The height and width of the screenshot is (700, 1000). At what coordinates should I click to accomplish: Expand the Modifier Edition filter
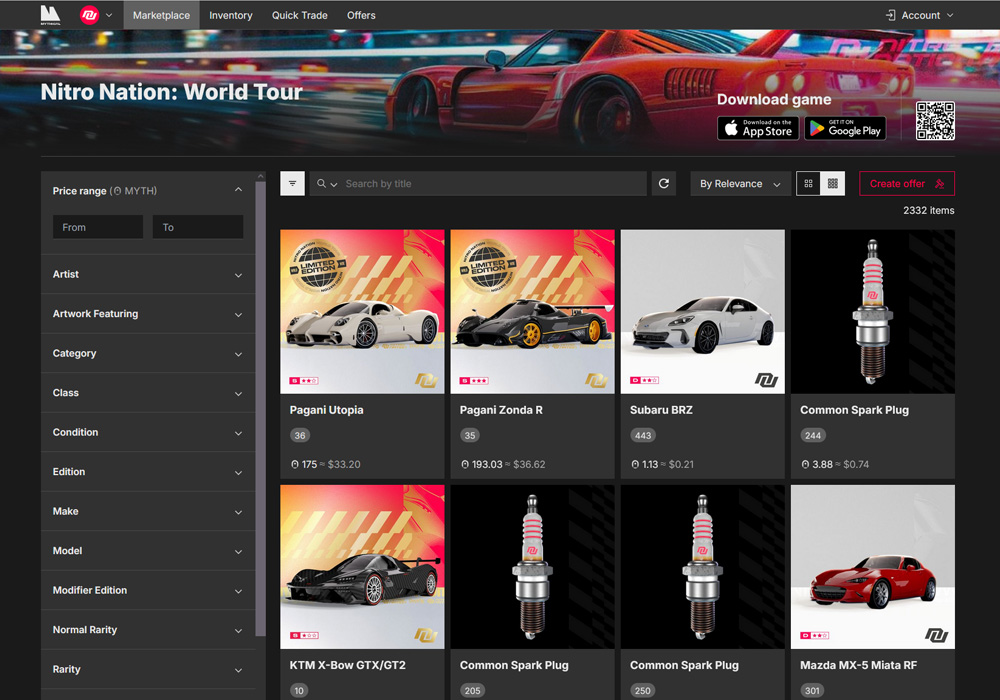(148, 590)
